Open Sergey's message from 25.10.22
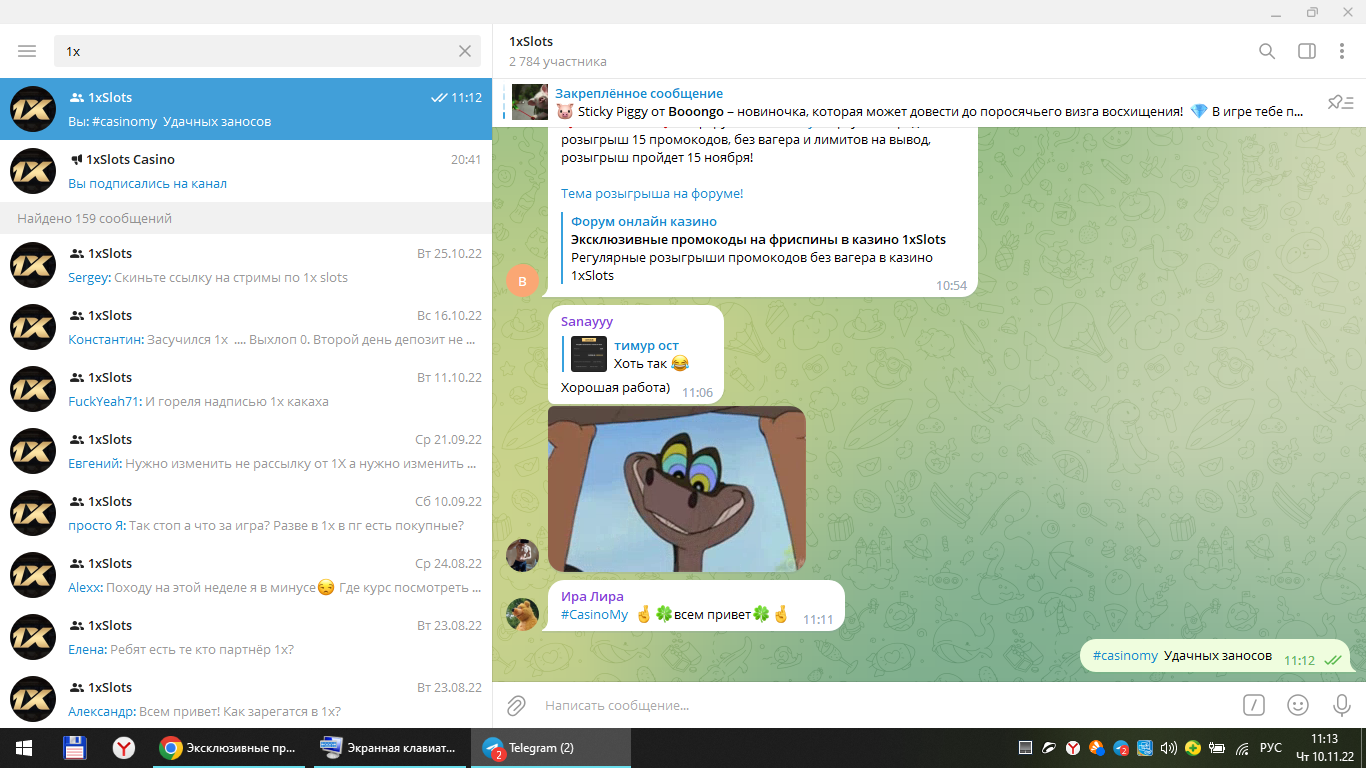The width and height of the screenshot is (1366, 768). [246, 265]
